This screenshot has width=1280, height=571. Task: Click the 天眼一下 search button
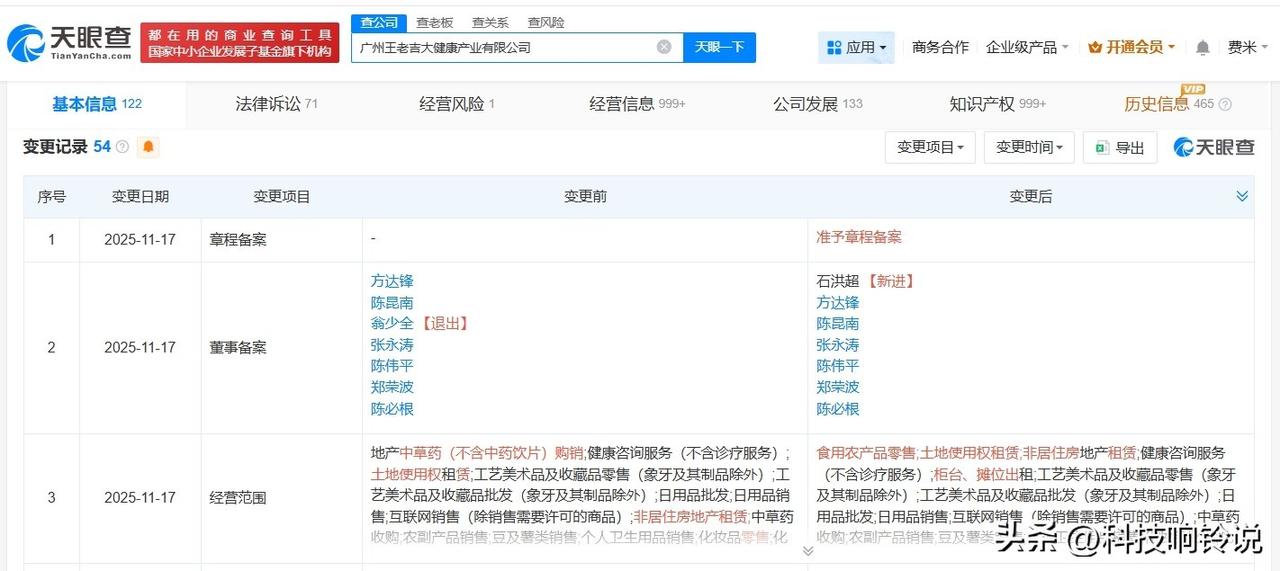pos(719,47)
